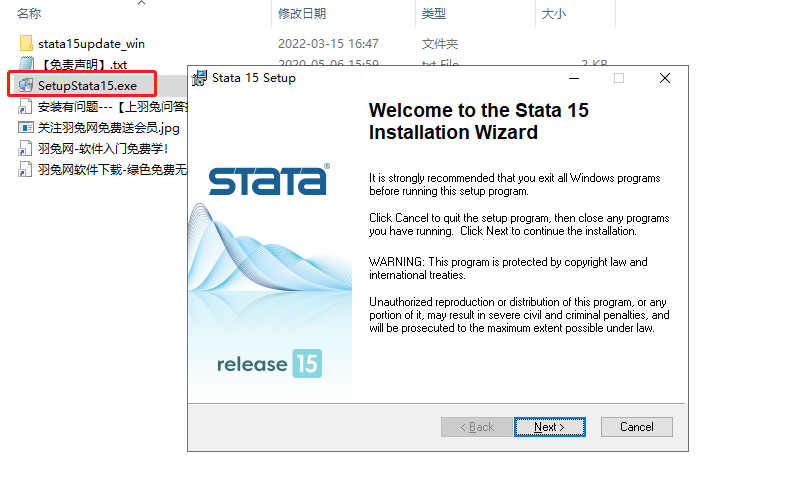
Task: Click the 羽免网软件下载 shortcut icon
Action: tap(26, 170)
